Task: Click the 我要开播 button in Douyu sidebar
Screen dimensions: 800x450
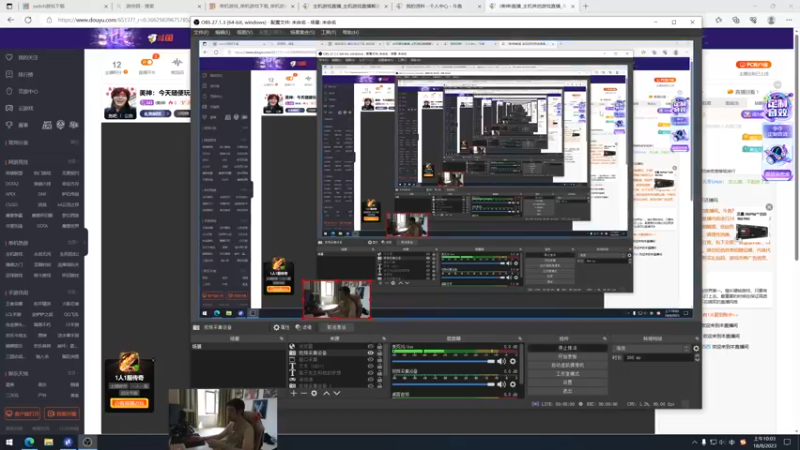Action: pyautogui.click(x=62, y=414)
